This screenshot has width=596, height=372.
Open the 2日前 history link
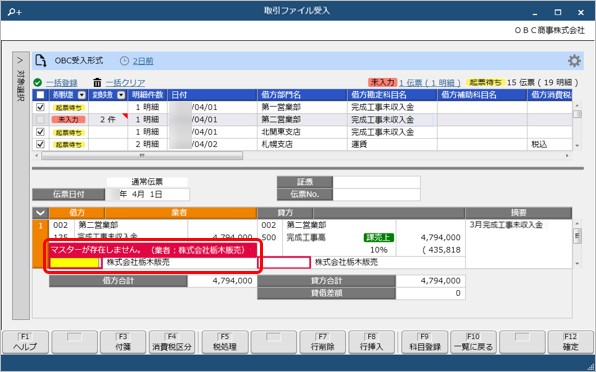[143, 61]
